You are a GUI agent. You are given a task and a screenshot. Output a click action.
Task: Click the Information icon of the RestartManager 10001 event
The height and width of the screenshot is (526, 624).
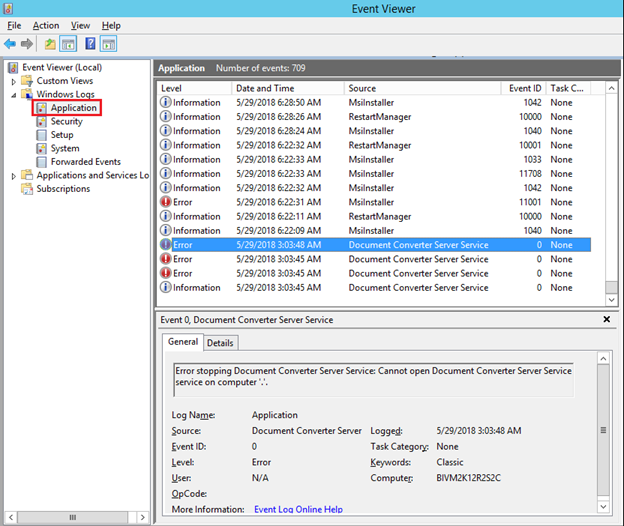pos(166,145)
